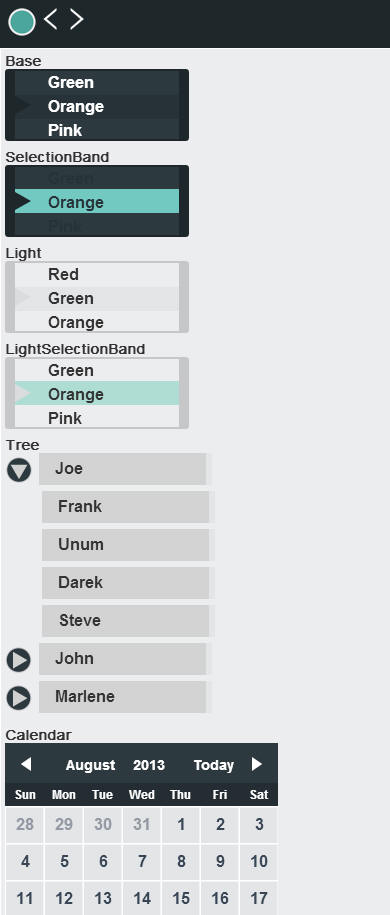Viewport: 390px width, 915px height.
Task: Pick Pink in the LightSelectionBand picker
Action: click(97, 418)
